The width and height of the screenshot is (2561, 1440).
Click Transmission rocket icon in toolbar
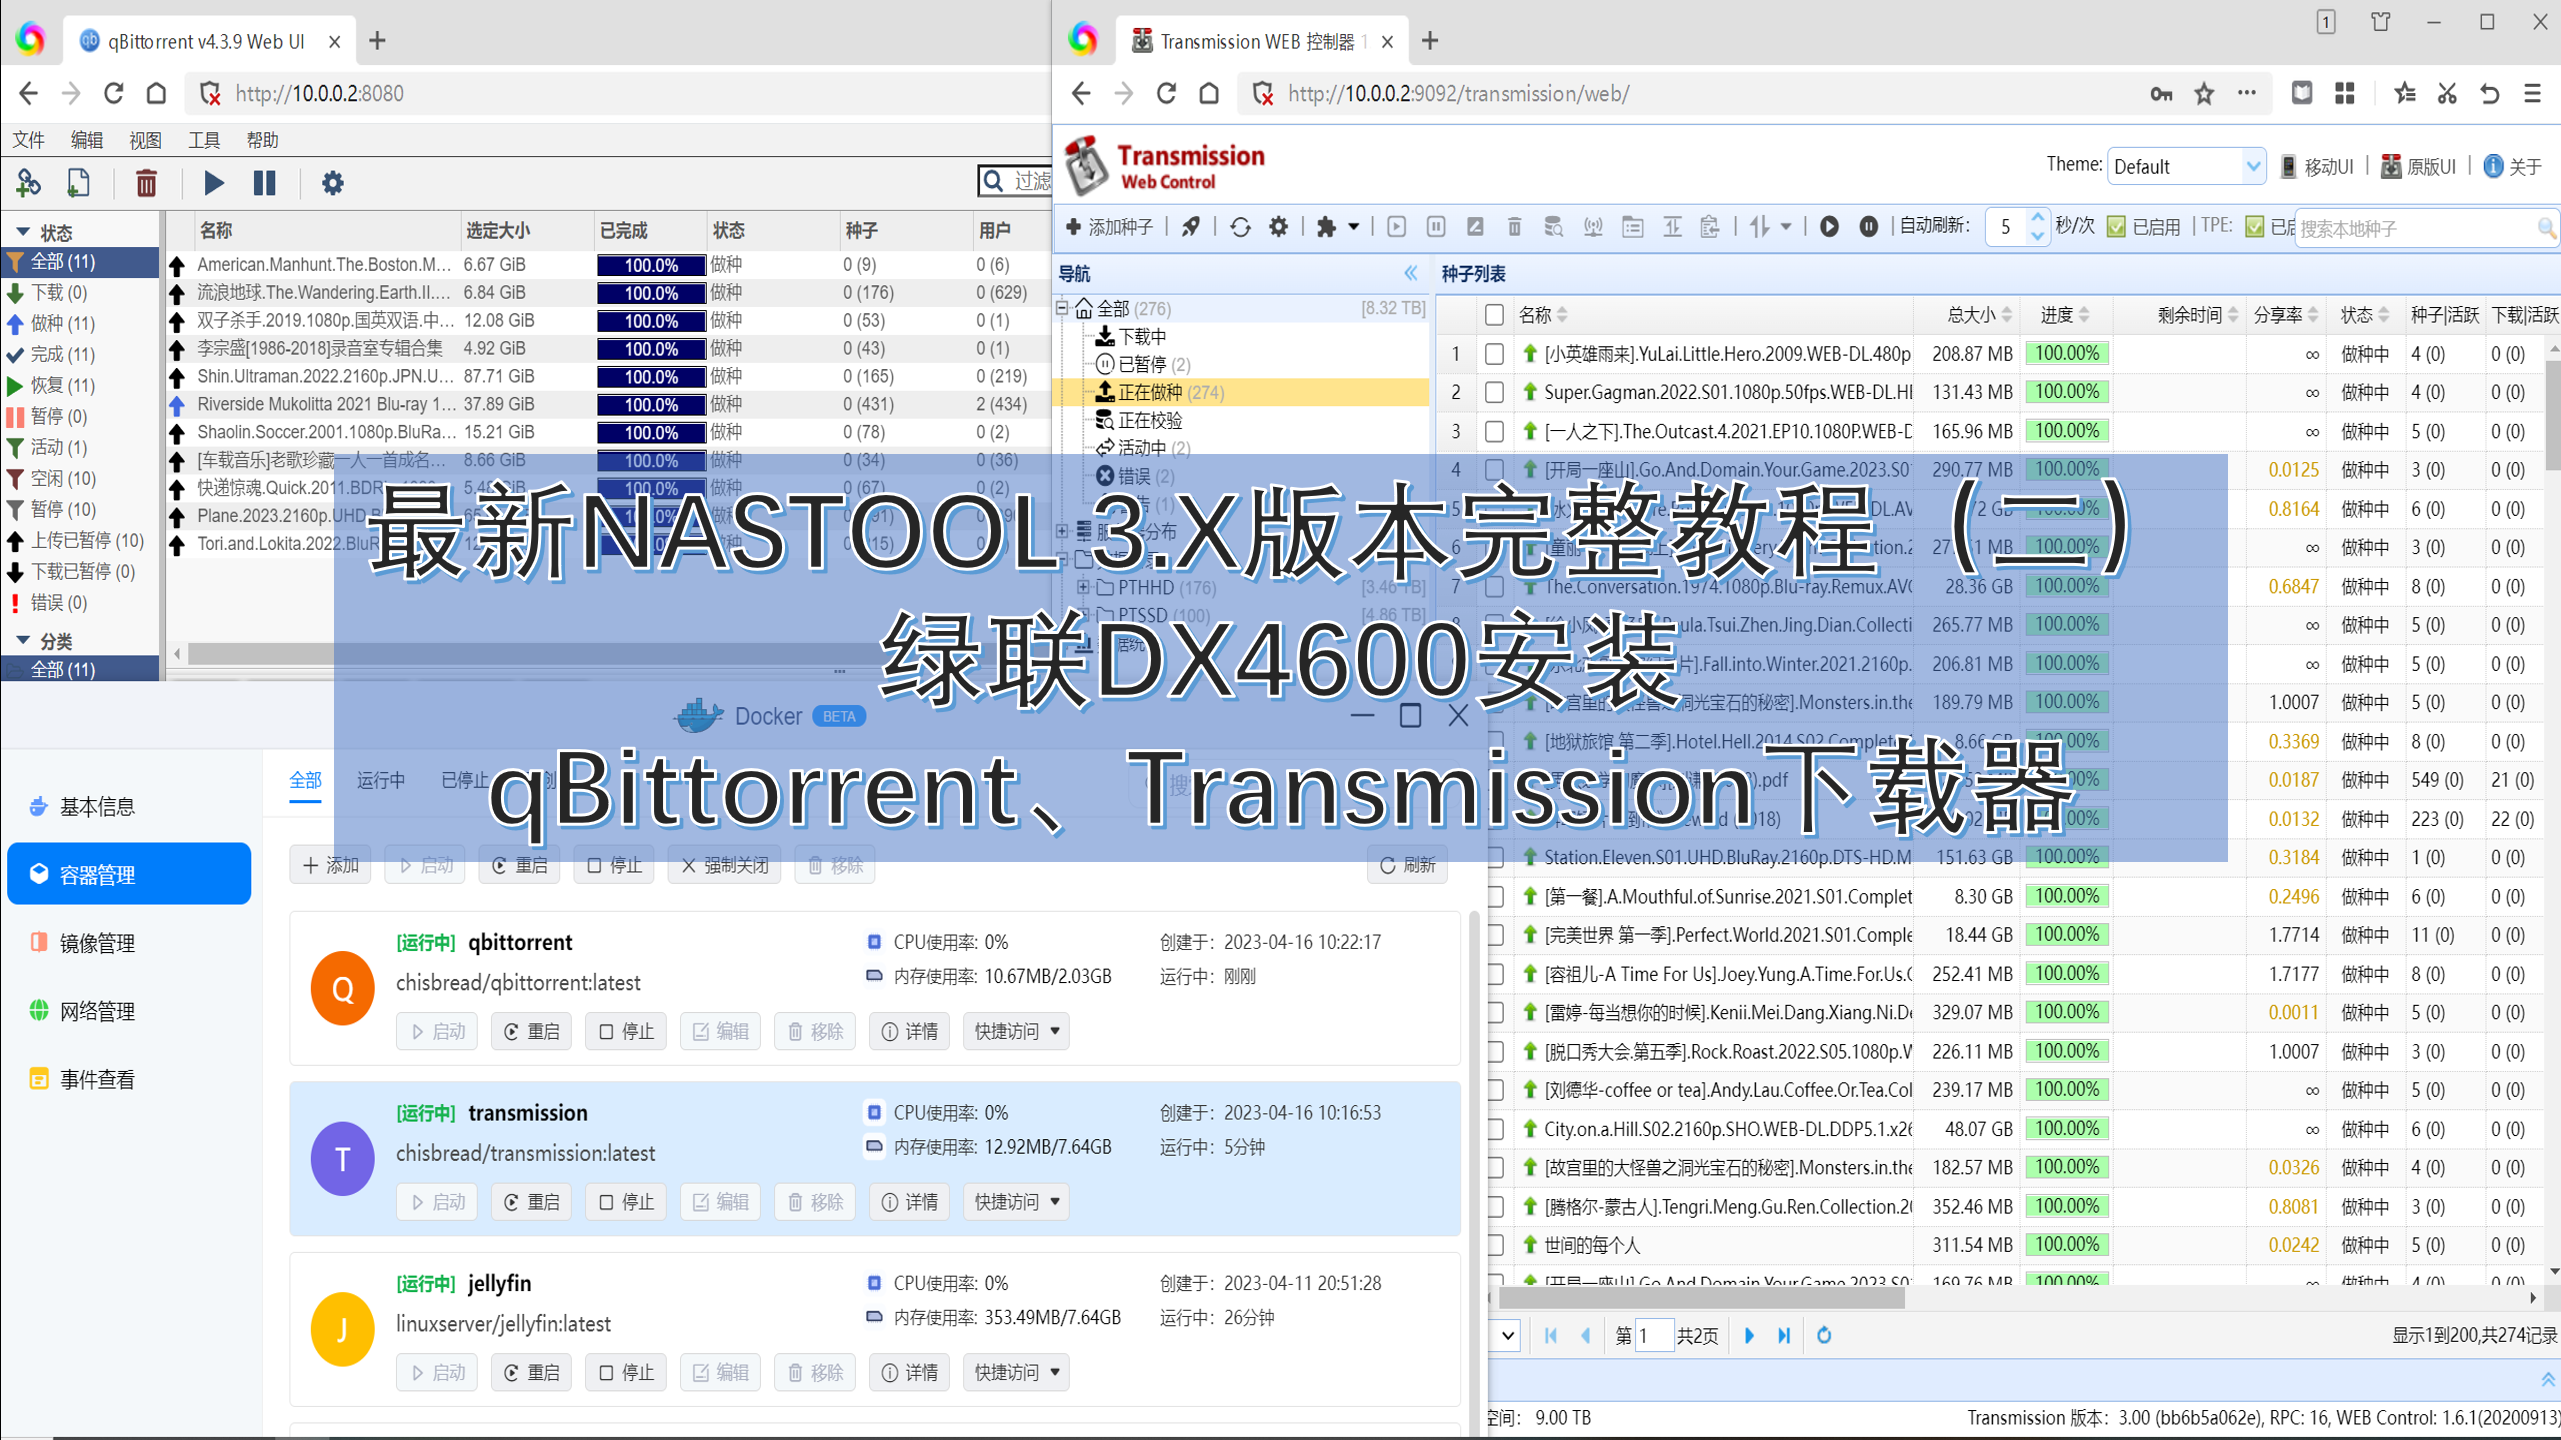(1190, 227)
